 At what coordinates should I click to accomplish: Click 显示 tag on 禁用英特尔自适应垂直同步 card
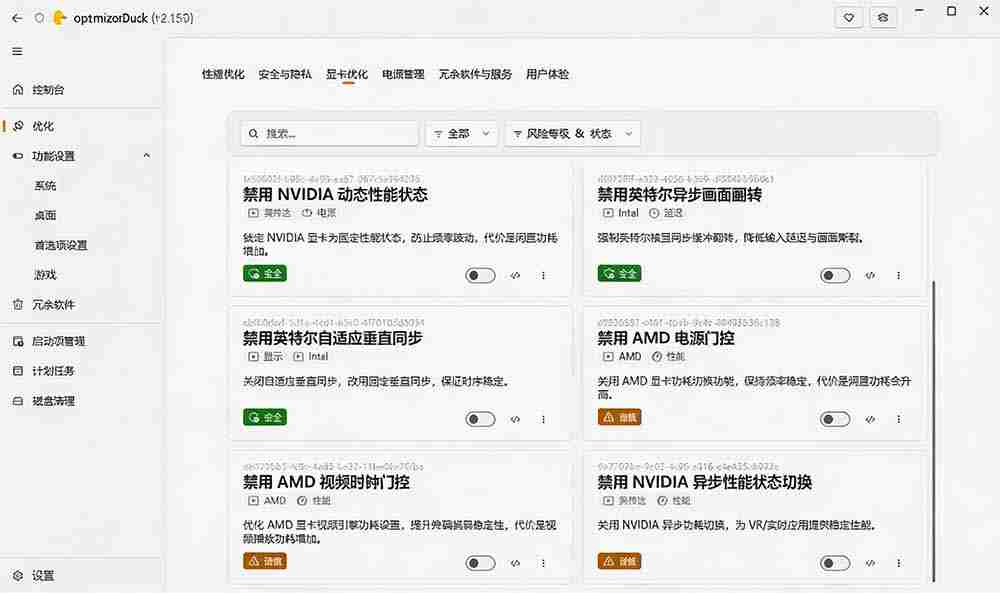click(x=266, y=356)
